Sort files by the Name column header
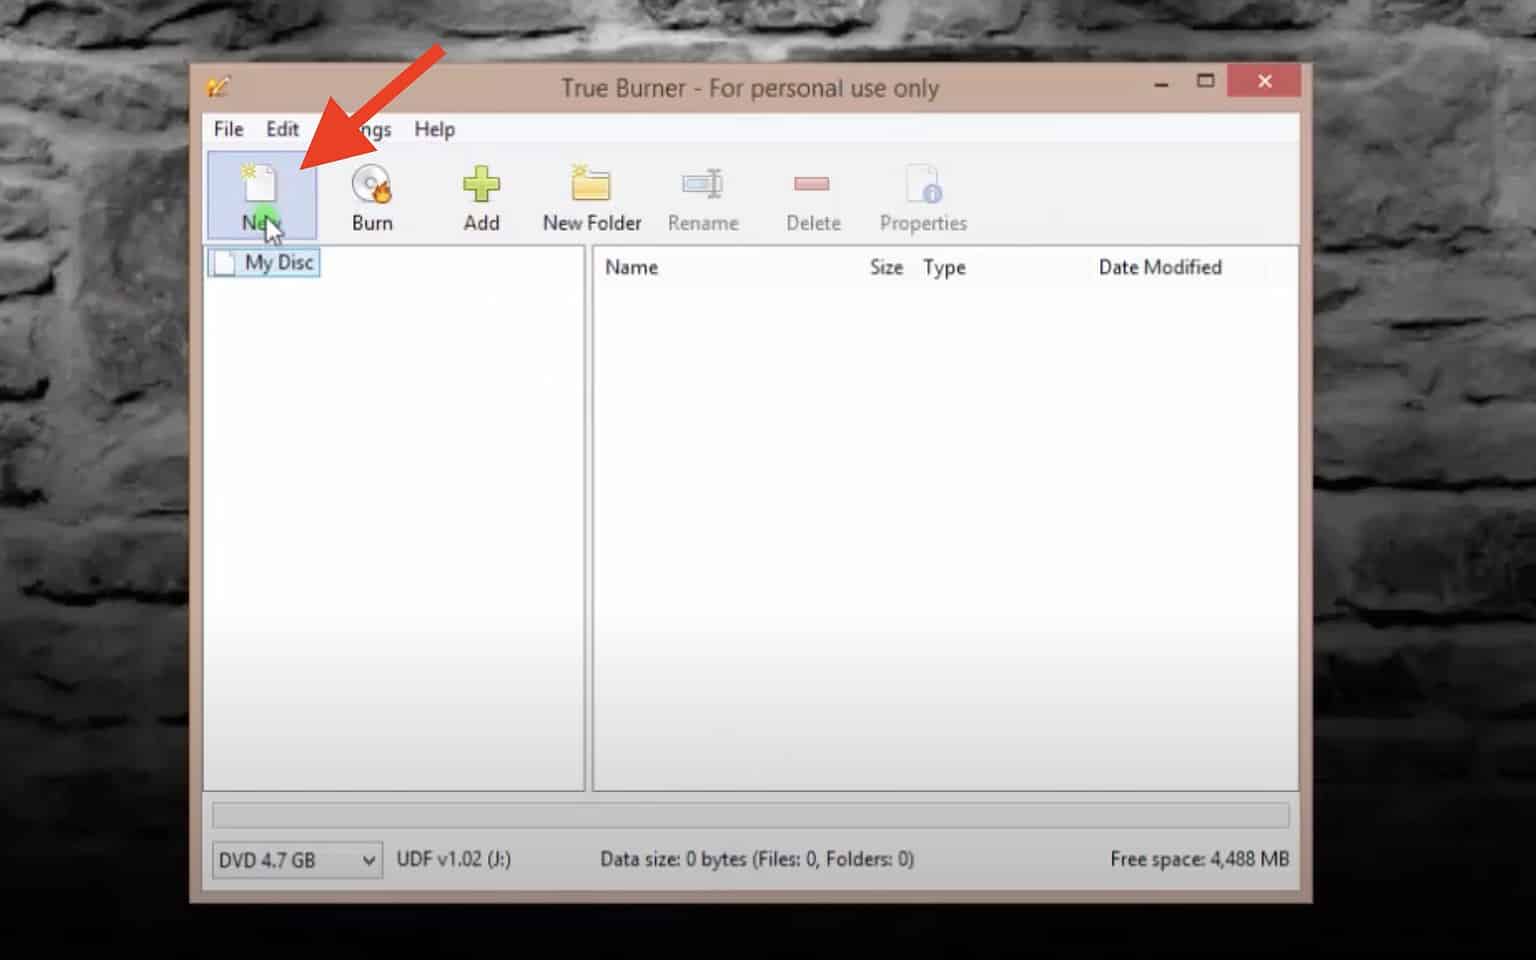Viewport: 1536px width, 960px height. 632,267
